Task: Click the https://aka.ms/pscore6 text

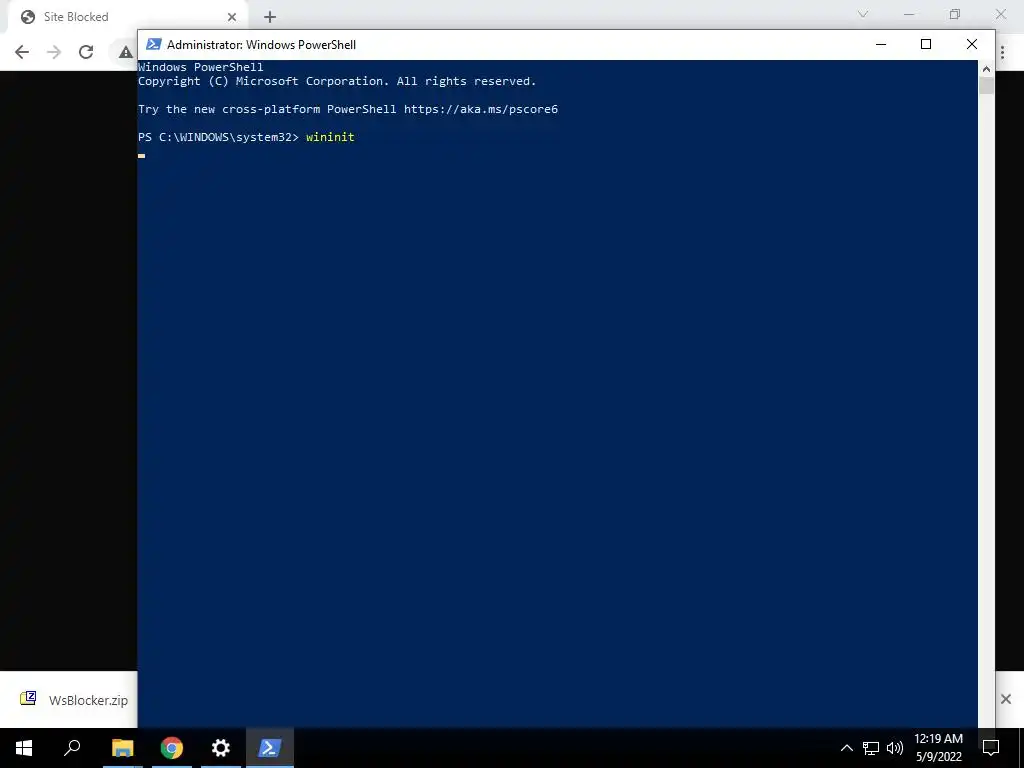Action: pos(481,109)
